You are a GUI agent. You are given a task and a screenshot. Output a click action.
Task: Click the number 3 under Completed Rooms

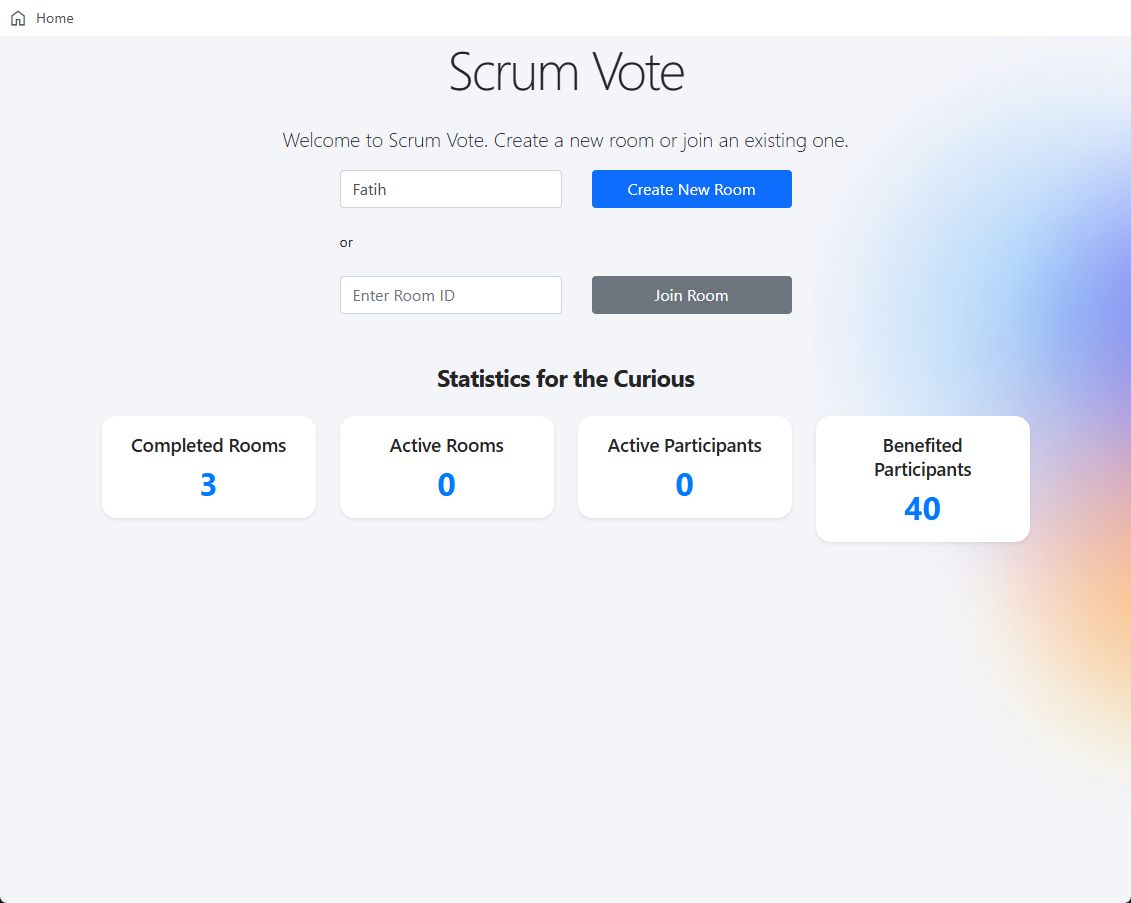pos(208,484)
